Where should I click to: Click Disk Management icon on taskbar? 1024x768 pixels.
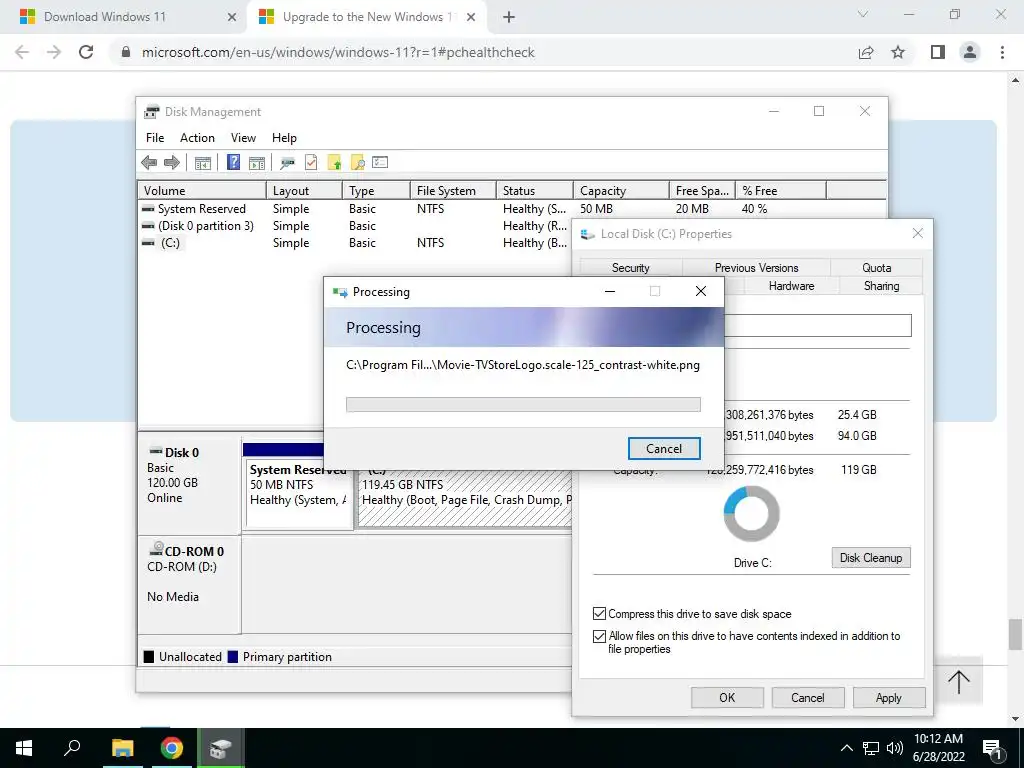221,748
